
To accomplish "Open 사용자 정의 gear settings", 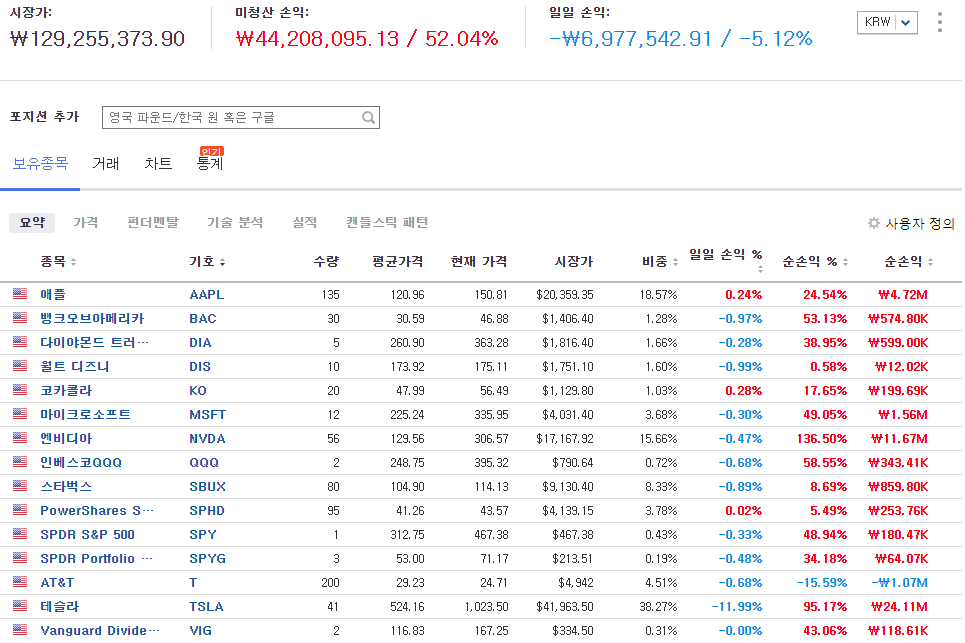I will 911,223.
